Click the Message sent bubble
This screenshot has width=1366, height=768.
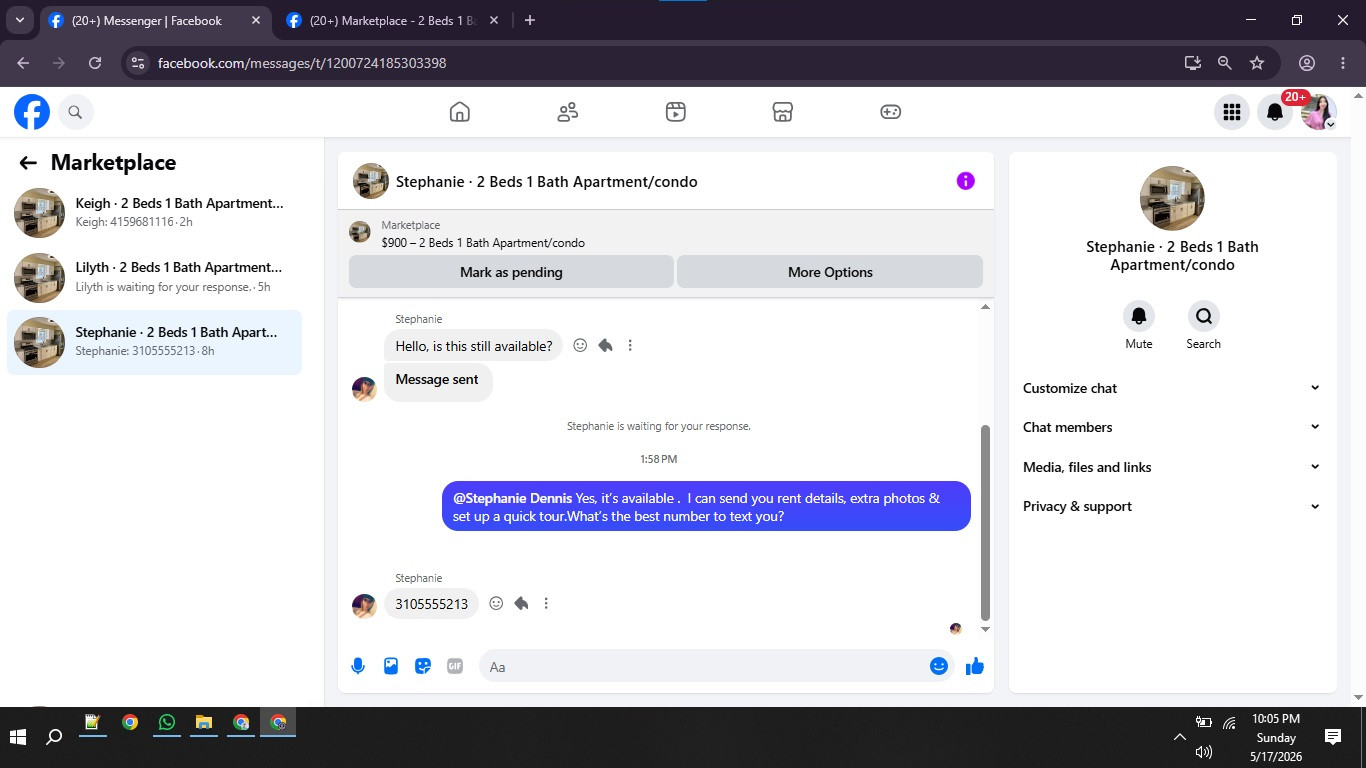tap(437, 381)
